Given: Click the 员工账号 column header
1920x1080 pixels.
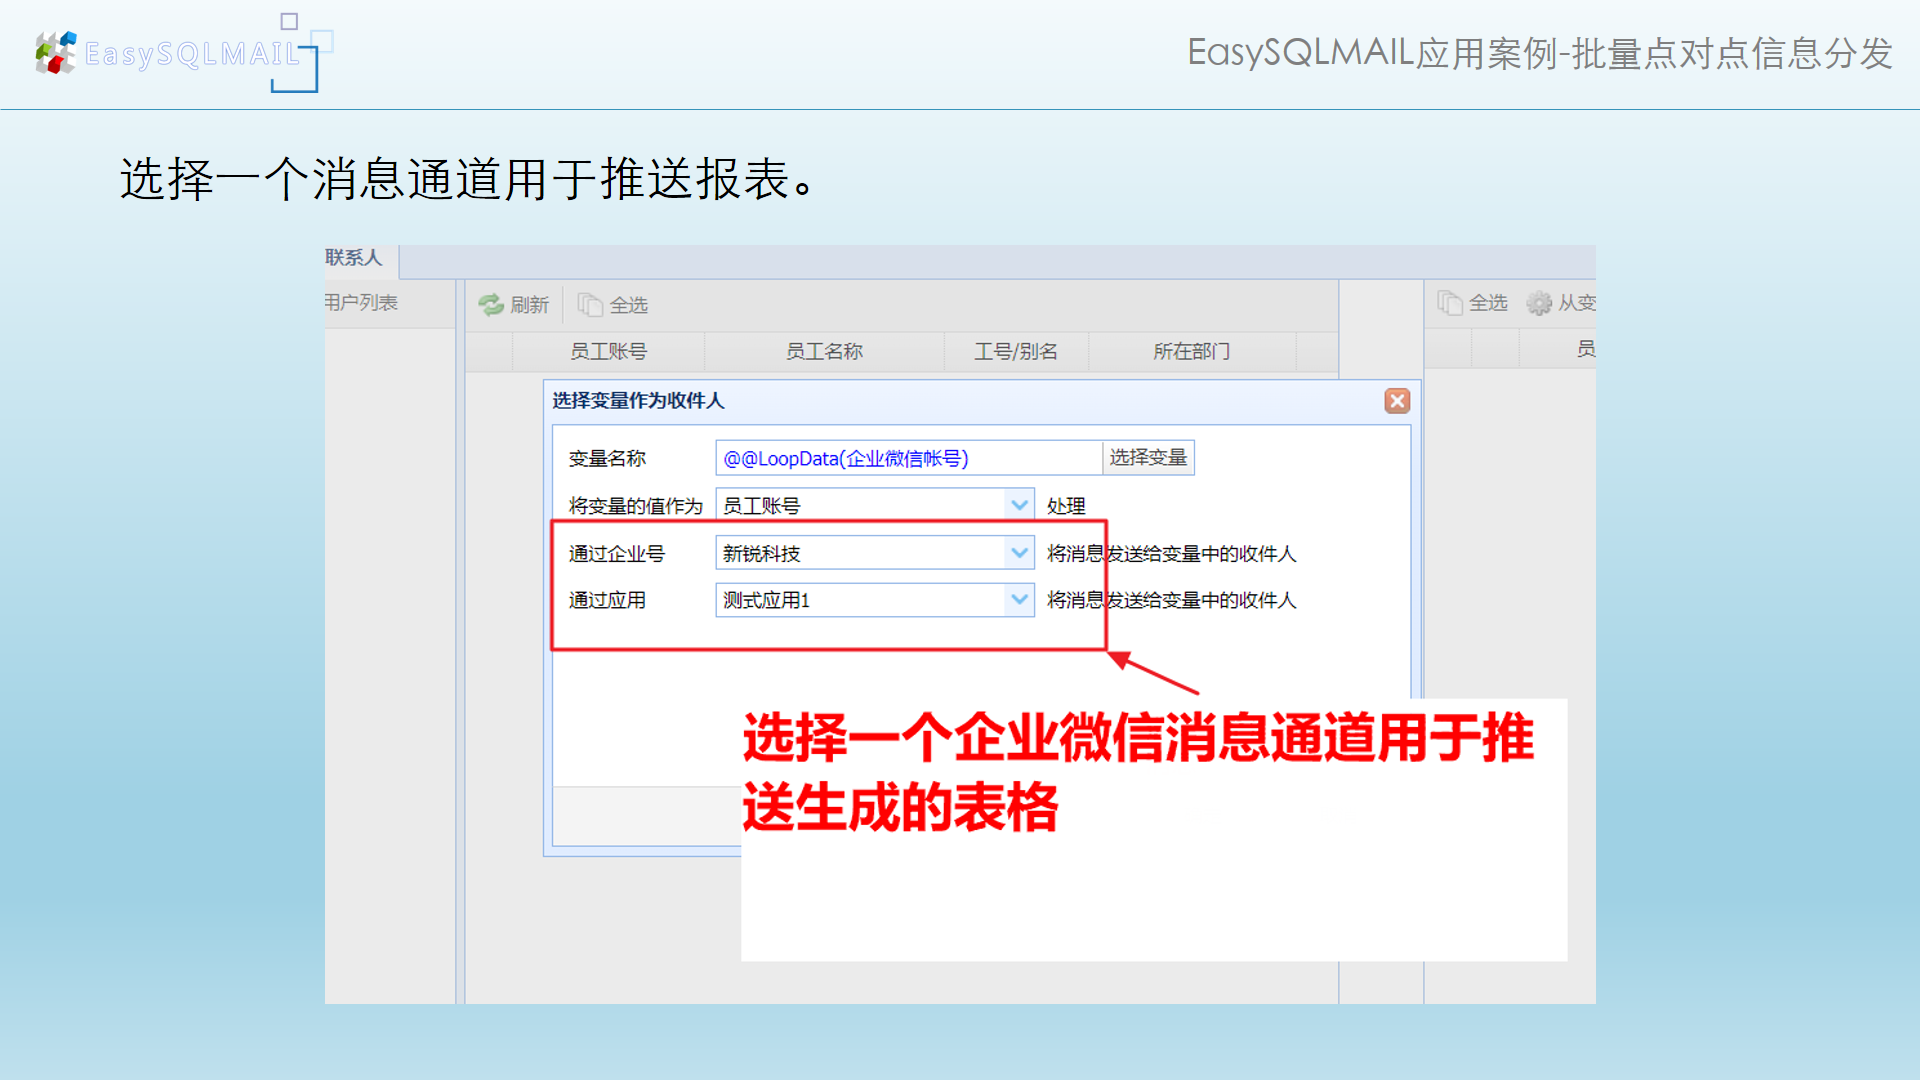Looking at the screenshot, I should (608, 352).
